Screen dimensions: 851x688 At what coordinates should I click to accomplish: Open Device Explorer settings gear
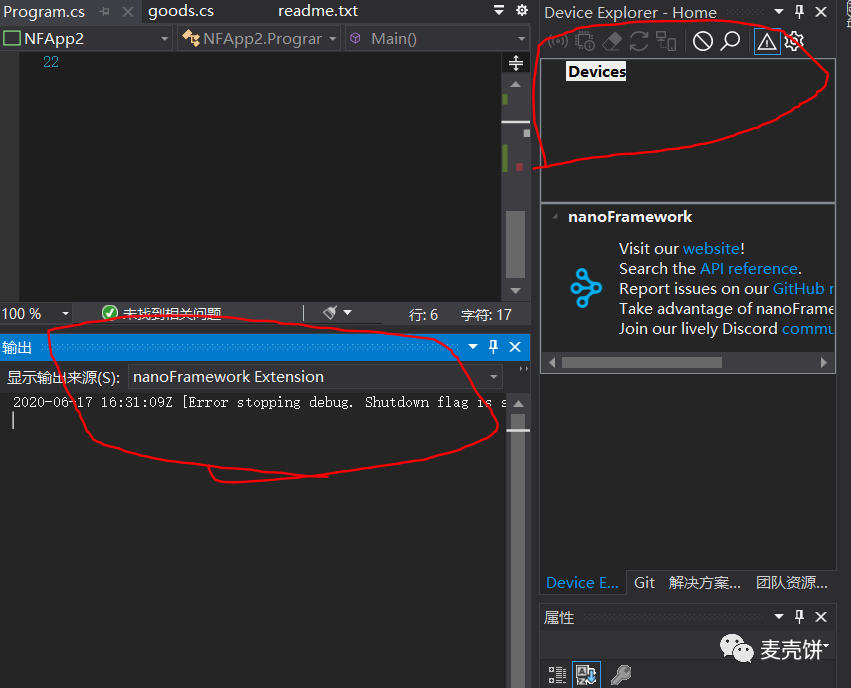794,41
